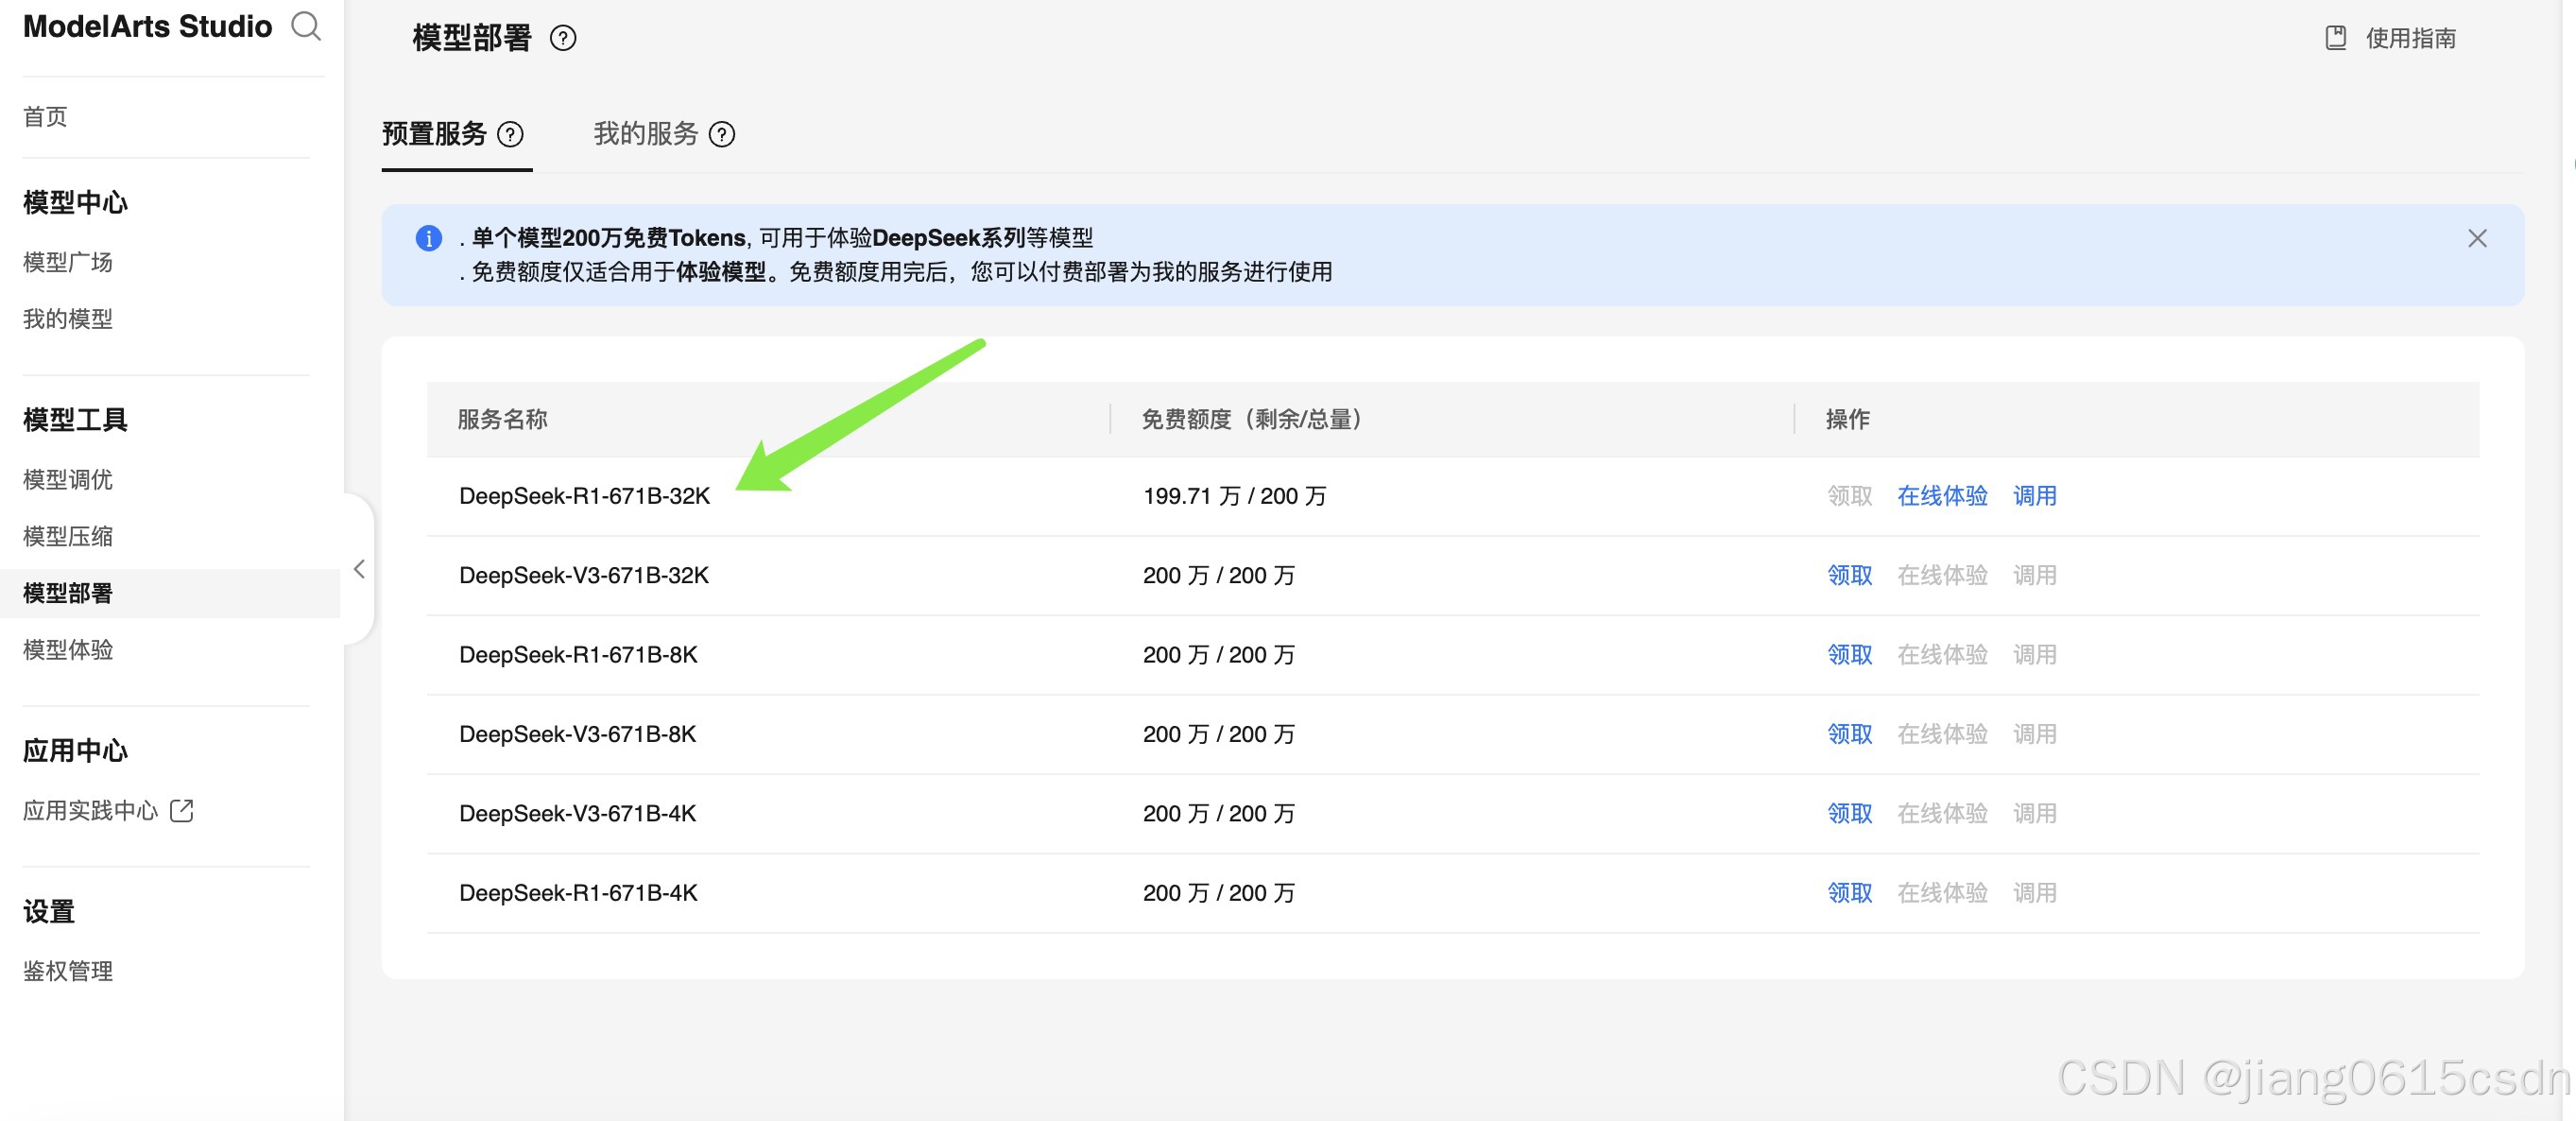Claim quota 领取 for DeepSeek-R1-671B-8K
The width and height of the screenshot is (2576, 1121).
(x=1848, y=655)
